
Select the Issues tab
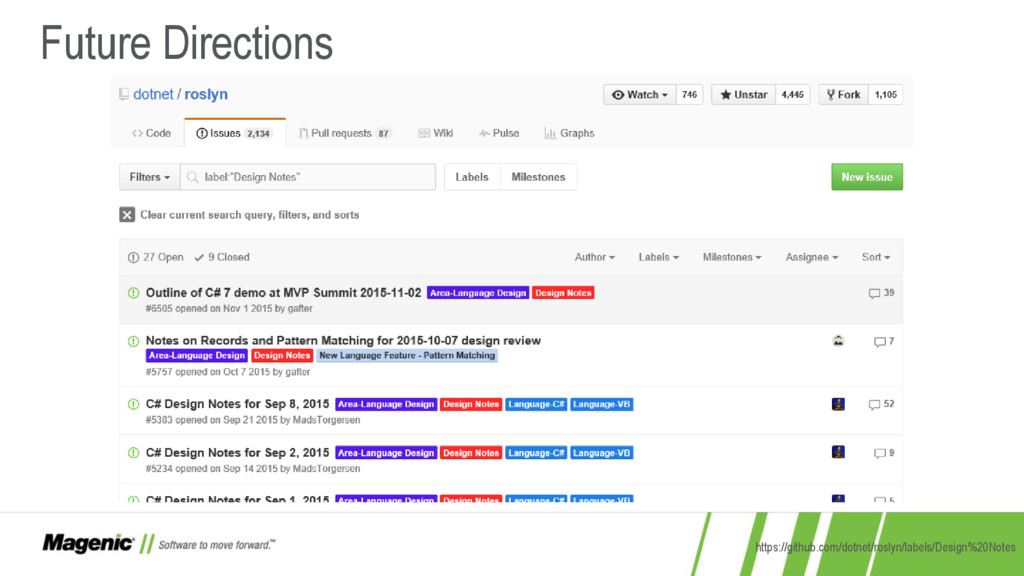235,133
